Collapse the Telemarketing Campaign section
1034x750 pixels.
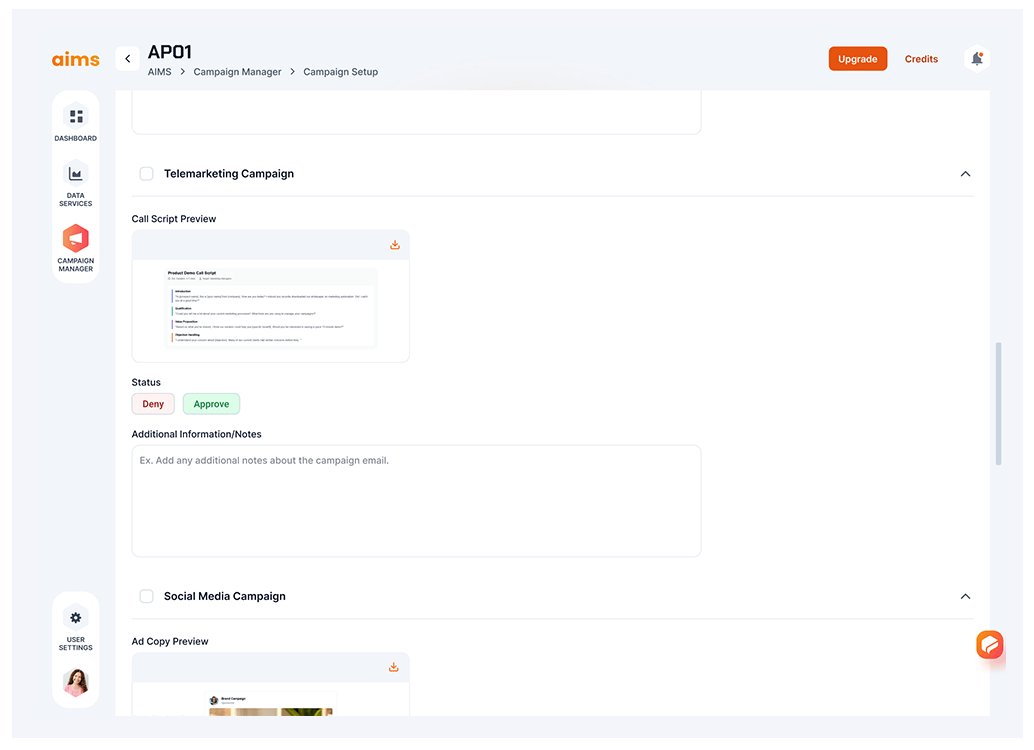click(965, 174)
